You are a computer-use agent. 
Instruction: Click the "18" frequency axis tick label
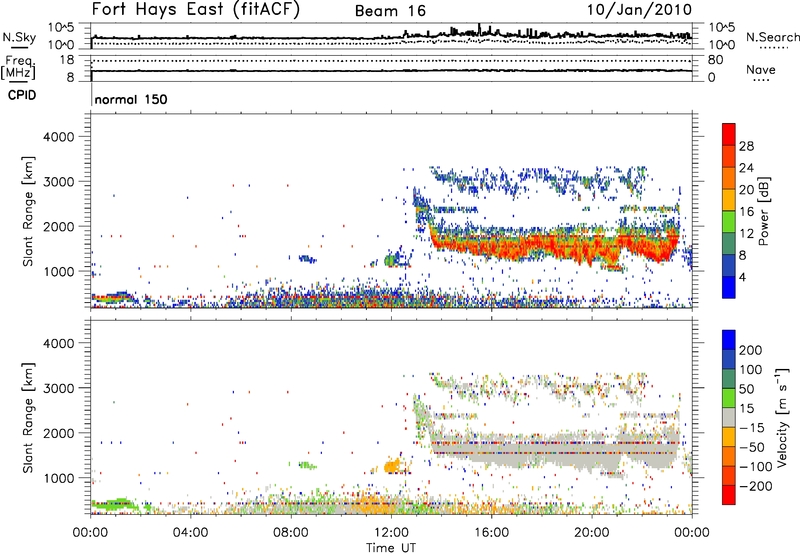67,60
